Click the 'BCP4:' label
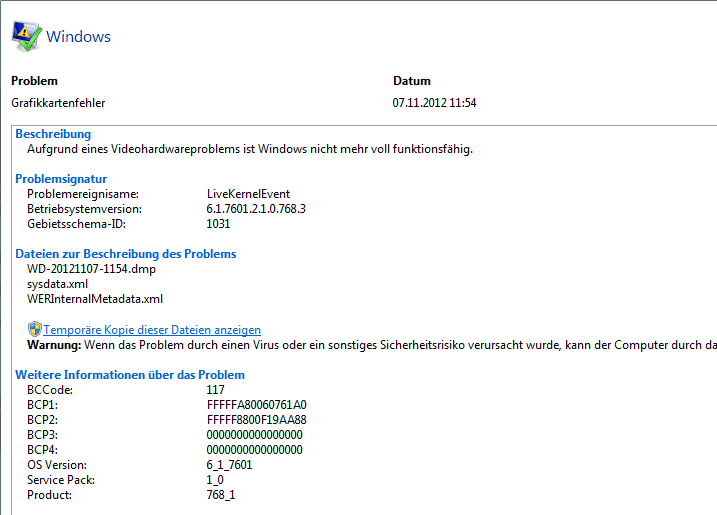 click(43, 450)
